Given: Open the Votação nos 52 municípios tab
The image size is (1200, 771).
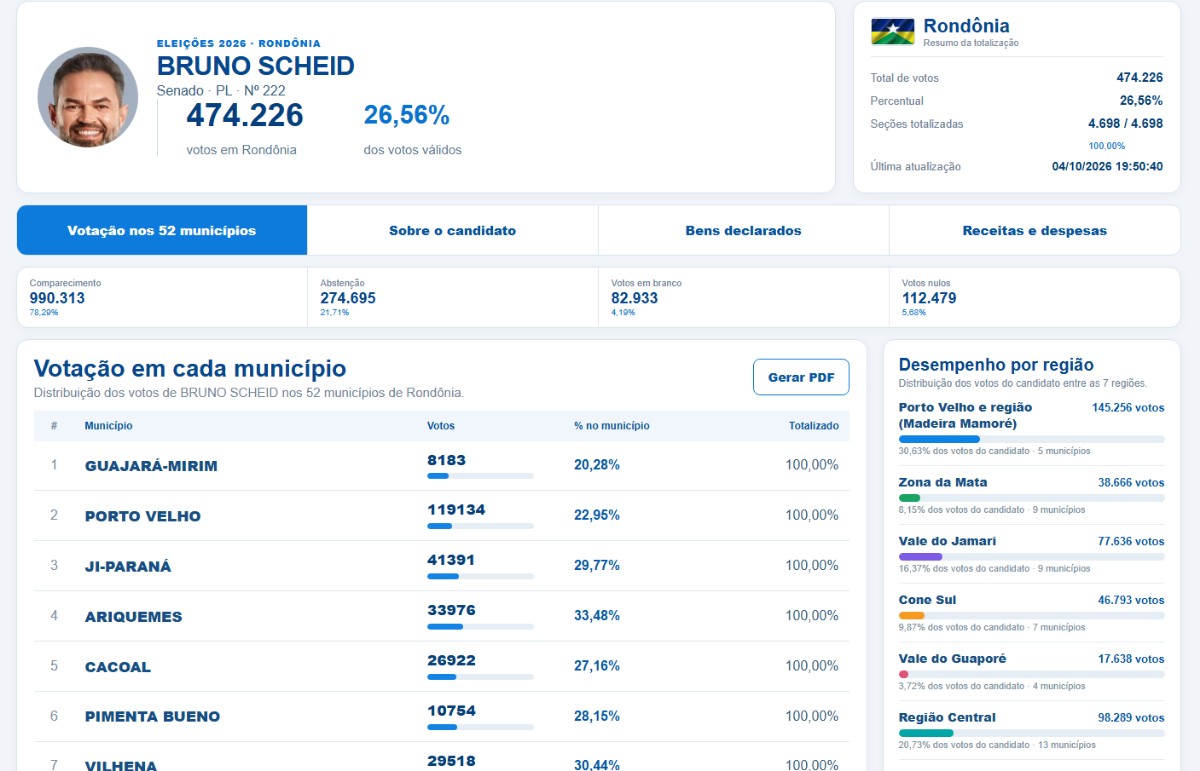Looking at the screenshot, I should tap(162, 230).
